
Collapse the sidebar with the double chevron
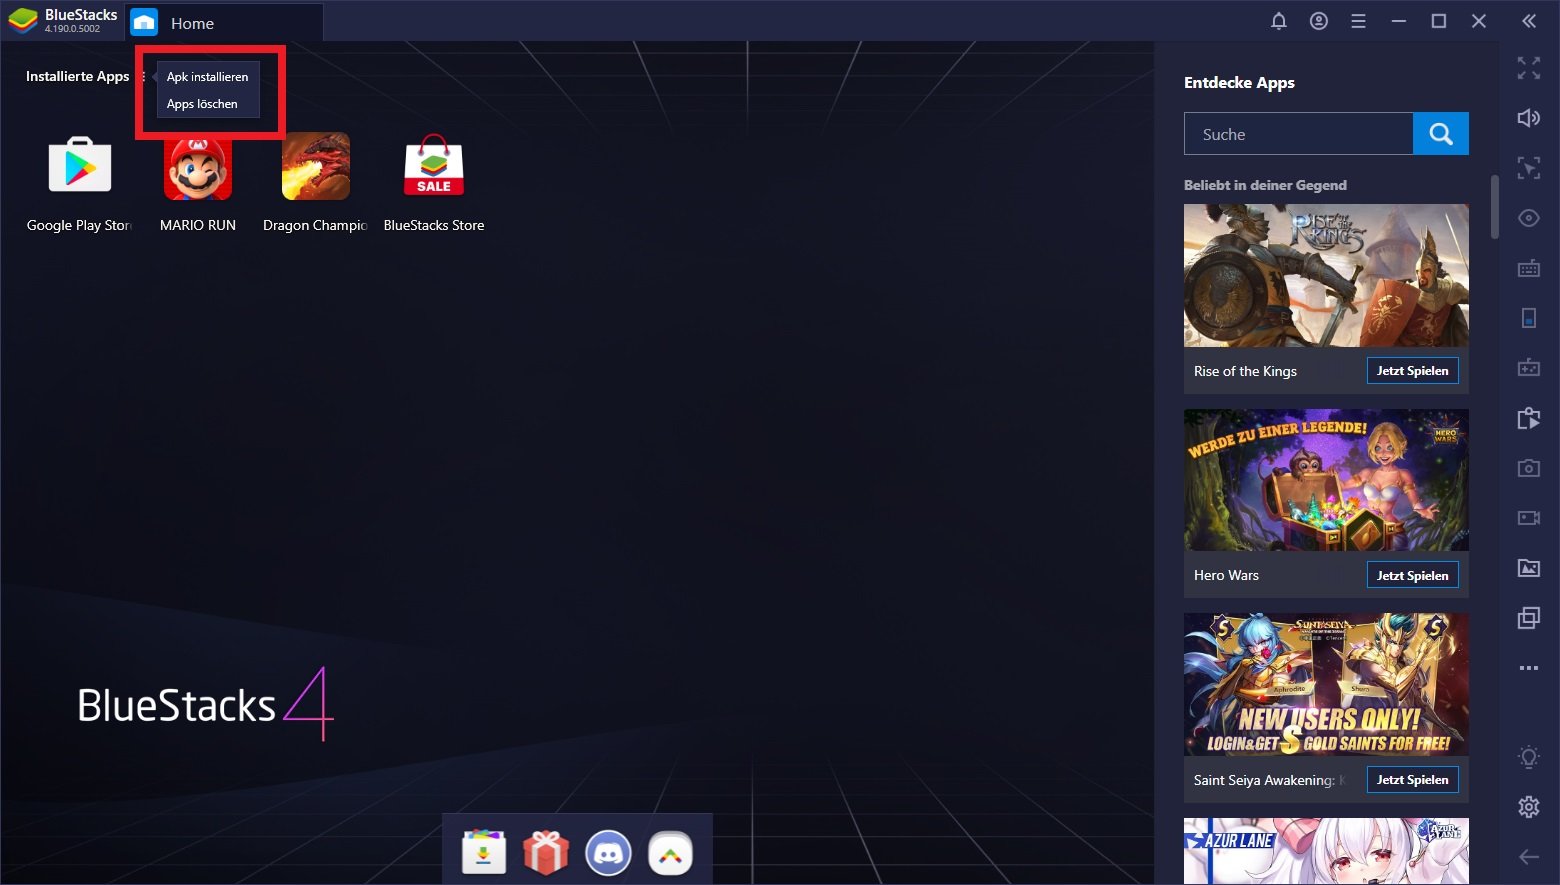pyautogui.click(x=1529, y=21)
